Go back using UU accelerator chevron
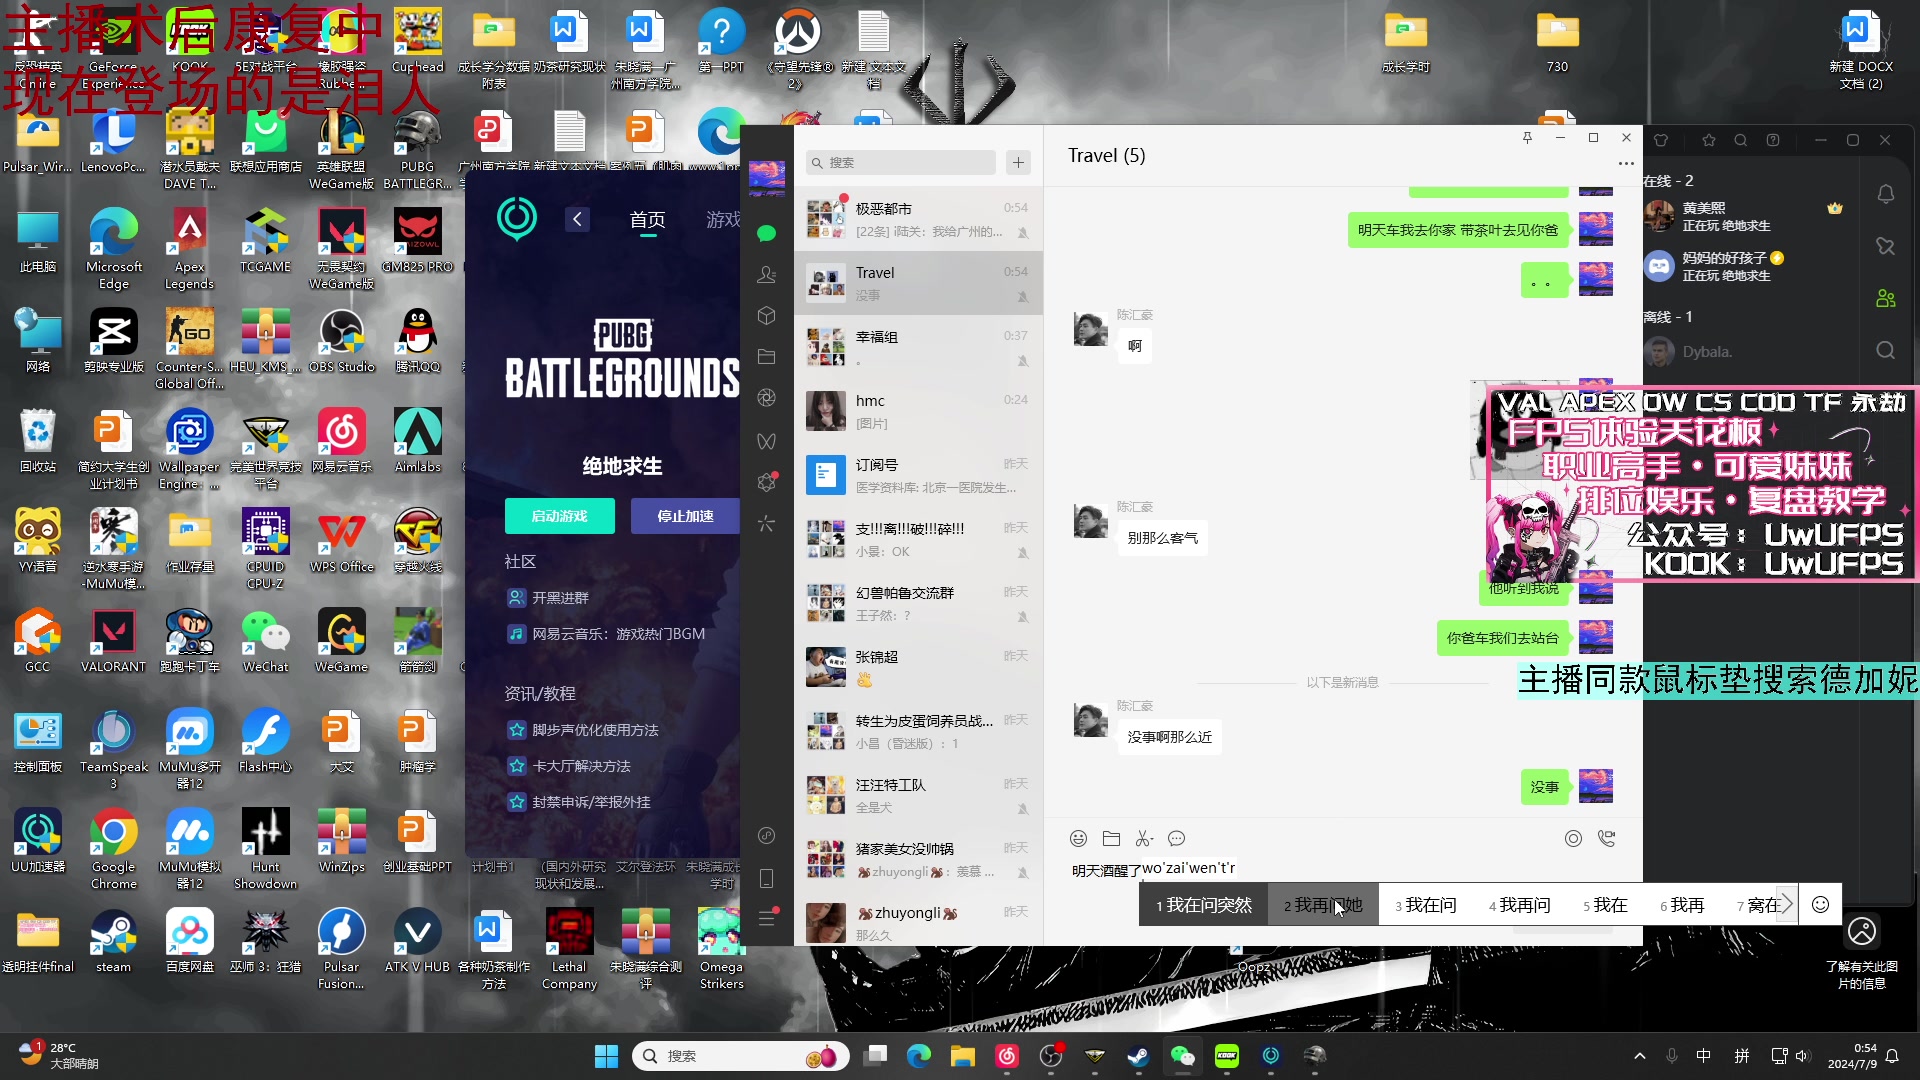 [577, 219]
